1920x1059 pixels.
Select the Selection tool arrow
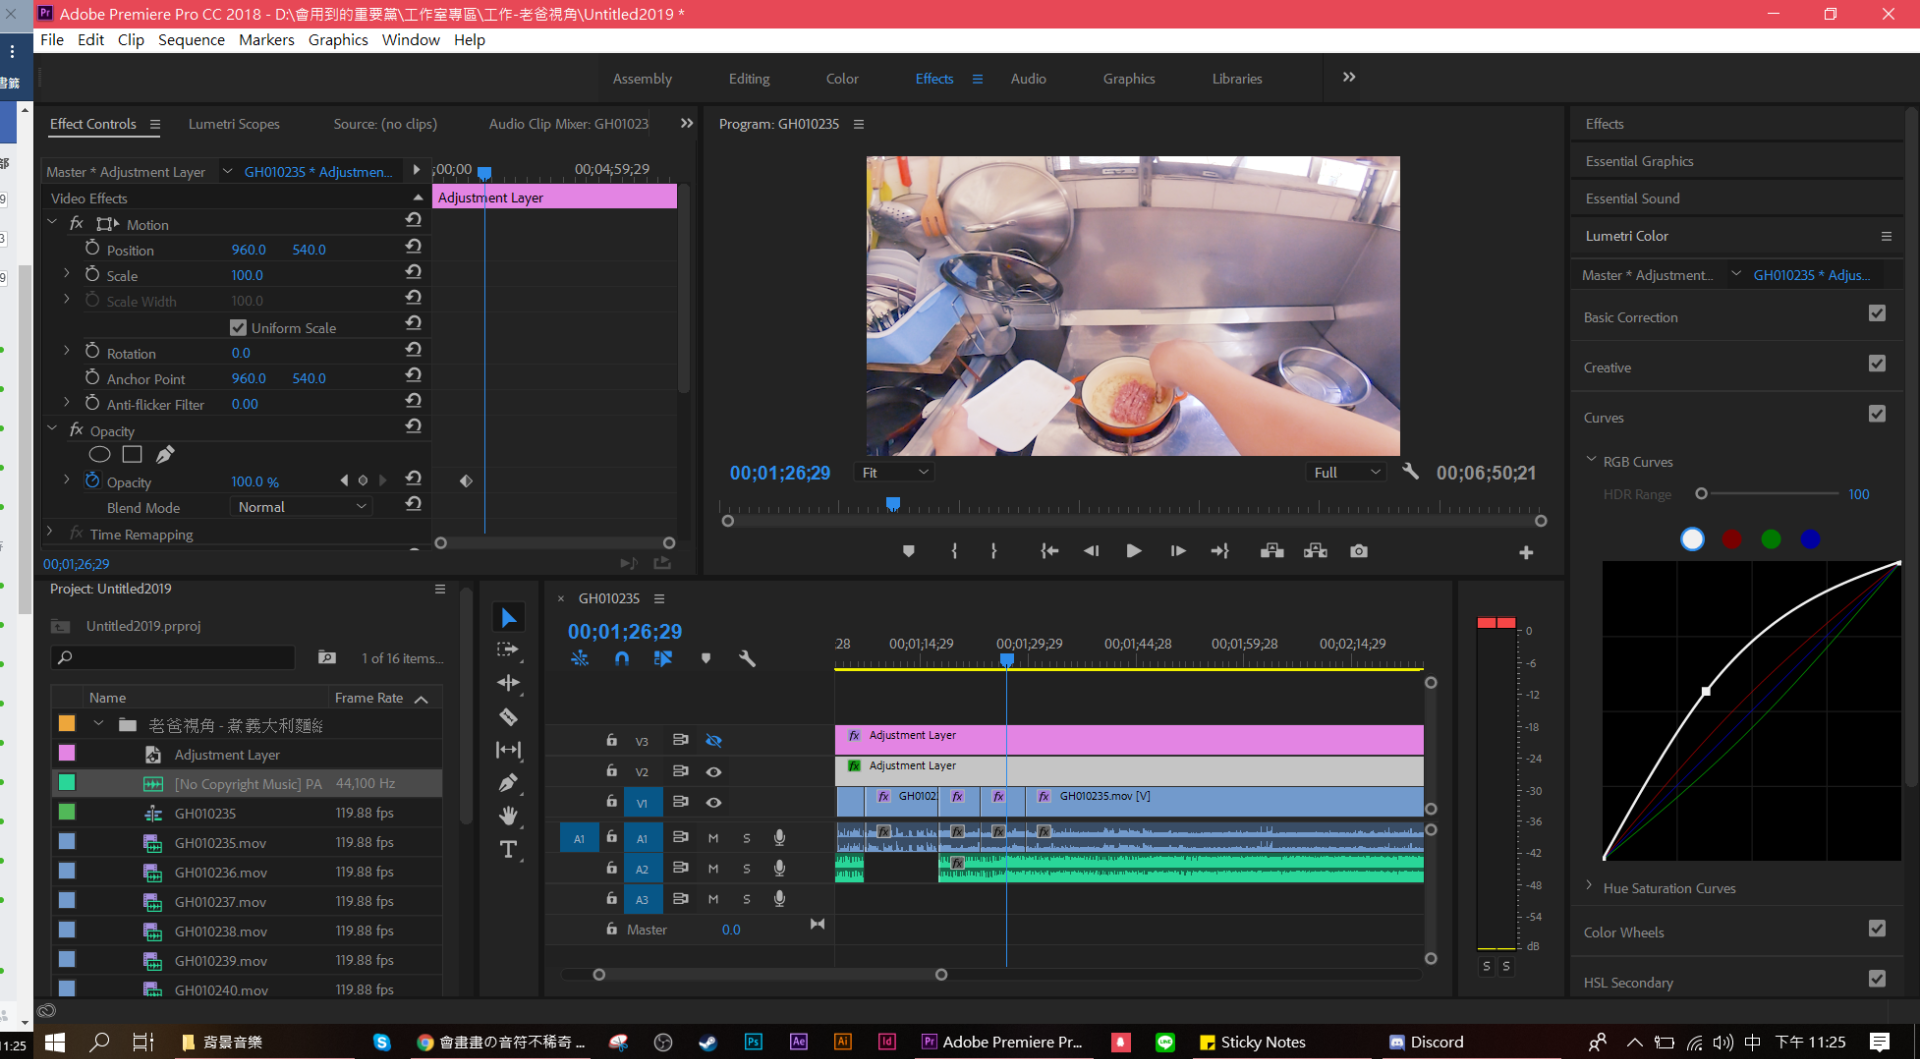click(x=508, y=617)
